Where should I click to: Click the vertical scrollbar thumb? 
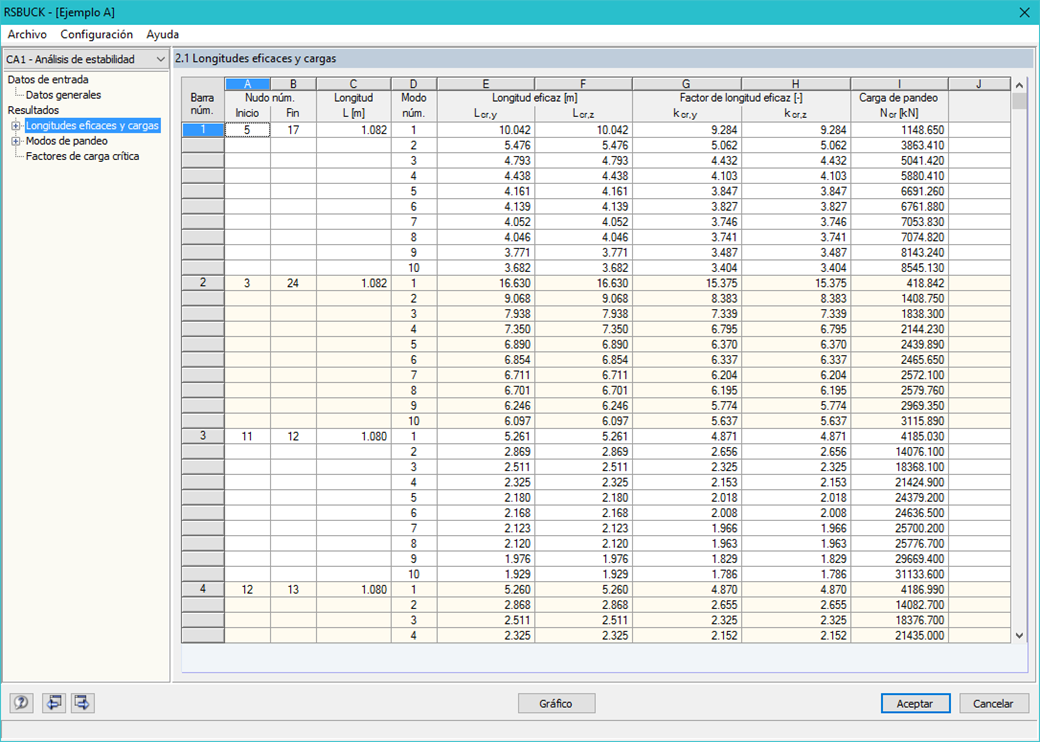pos(1019,101)
